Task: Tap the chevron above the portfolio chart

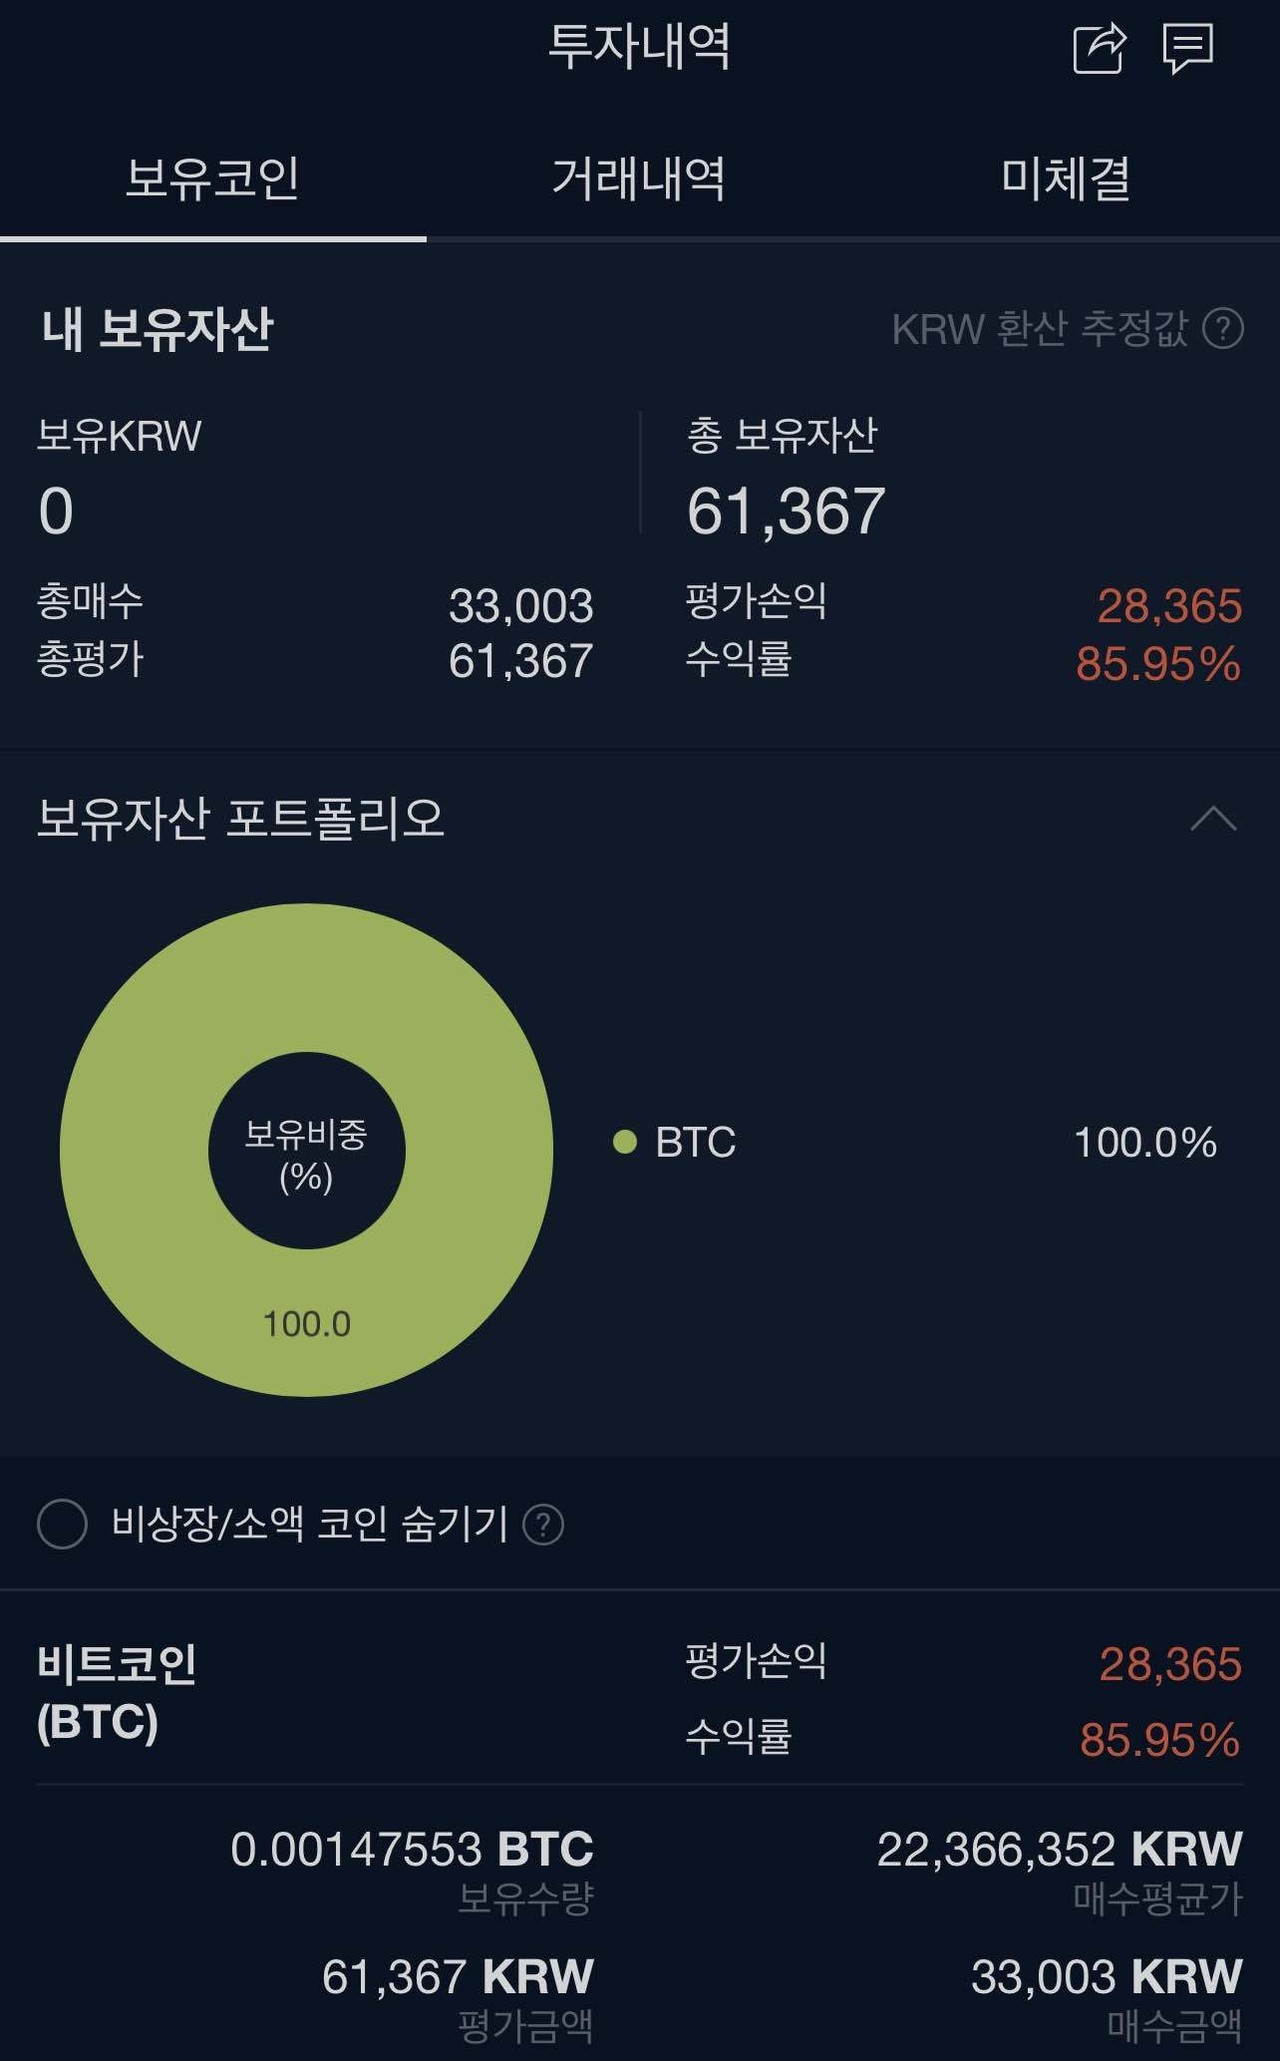Action: point(1214,818)
